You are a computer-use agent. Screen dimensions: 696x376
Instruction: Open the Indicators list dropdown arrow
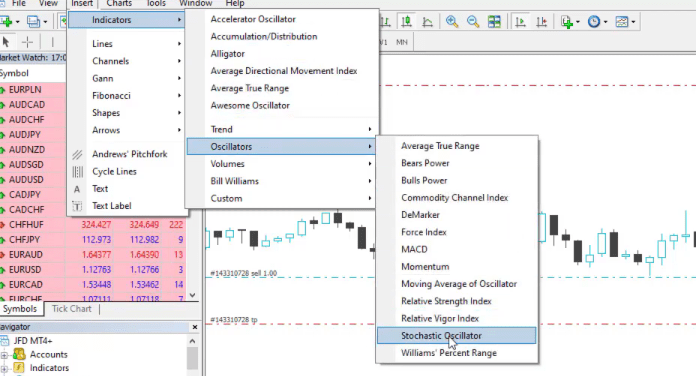577,22
